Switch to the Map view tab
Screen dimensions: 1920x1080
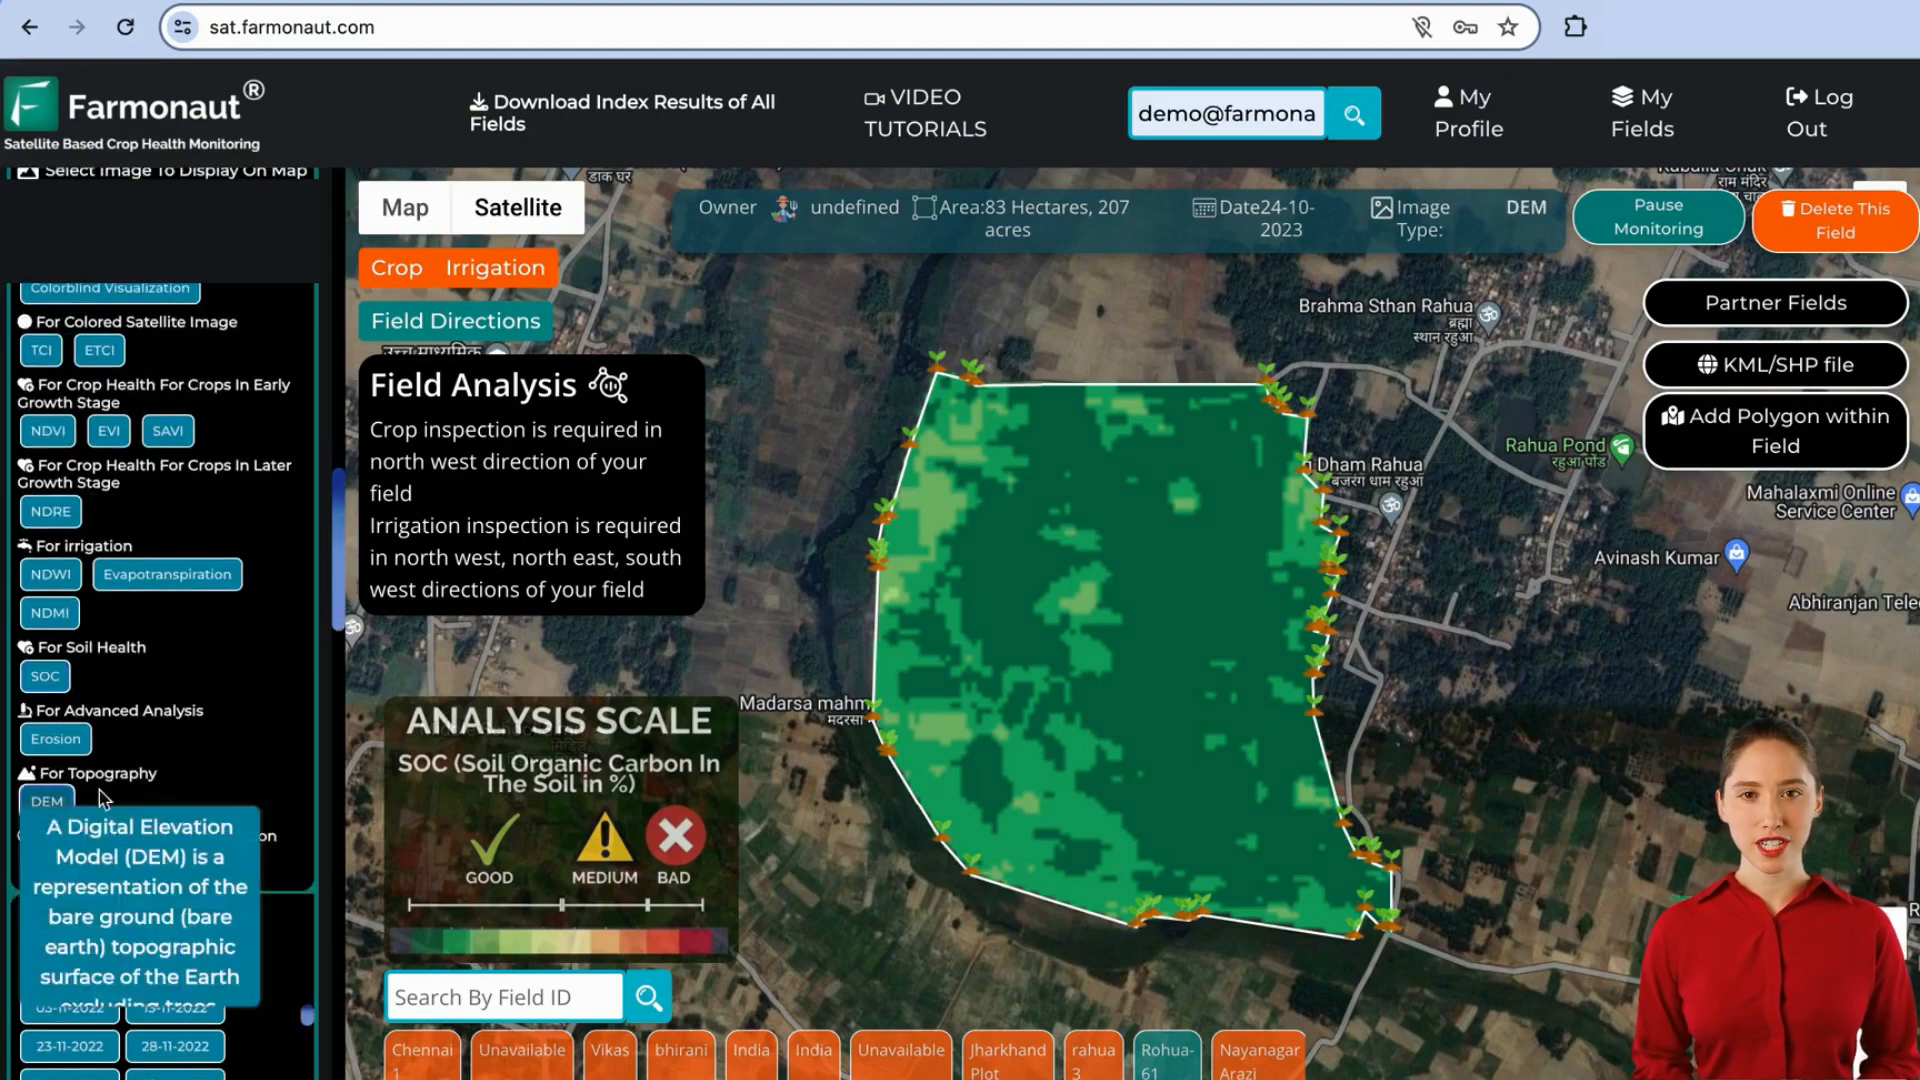coord(405,207)
